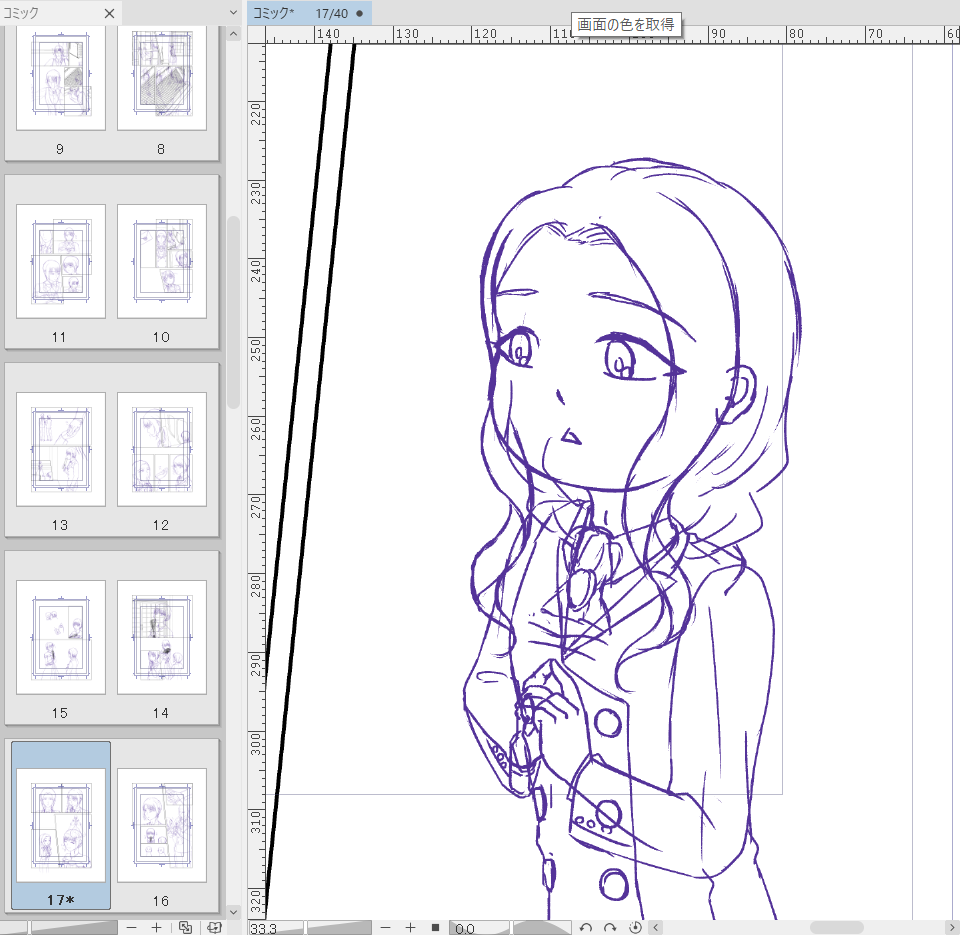Viewport: 960px width, 935px height.
Task: Zoom in the canvas with plus button
Action: point(410,927)
